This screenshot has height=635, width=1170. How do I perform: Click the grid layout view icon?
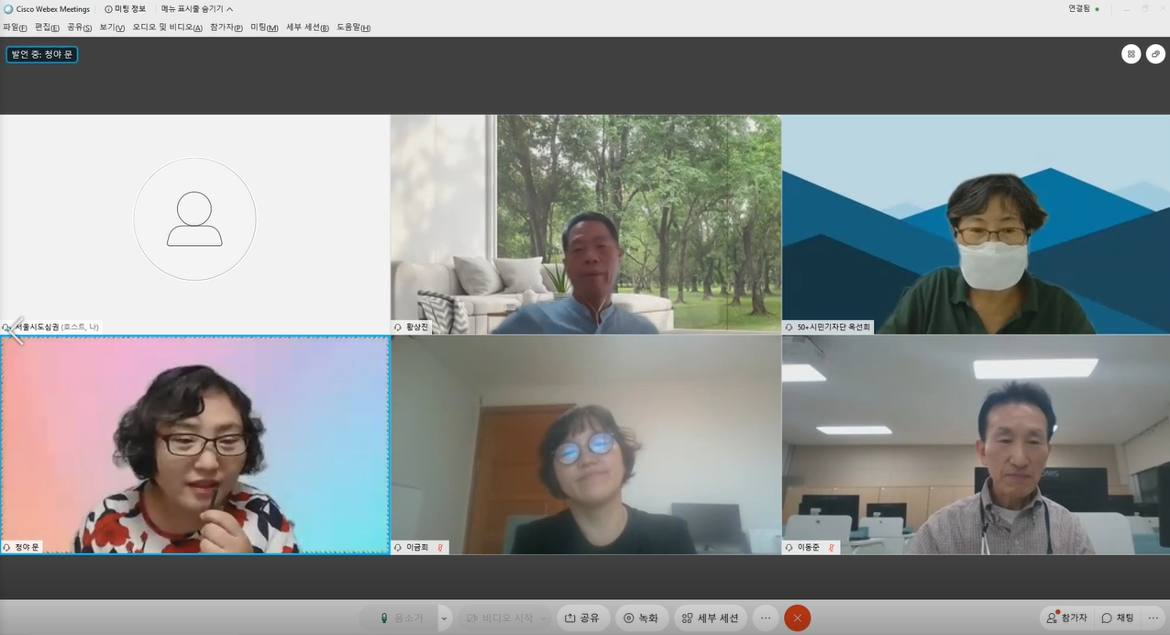[x=1131, y=54]
